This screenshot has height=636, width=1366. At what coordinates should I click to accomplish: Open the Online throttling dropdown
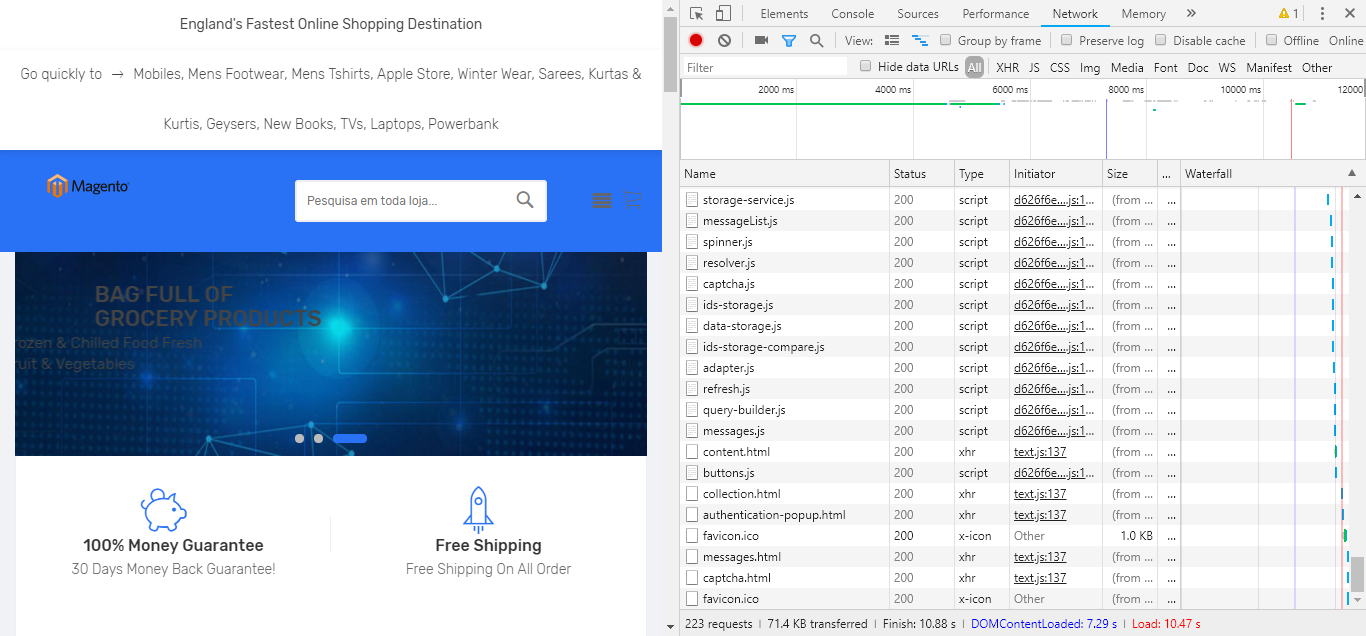pyautogui.click(x=1345, y=40)
